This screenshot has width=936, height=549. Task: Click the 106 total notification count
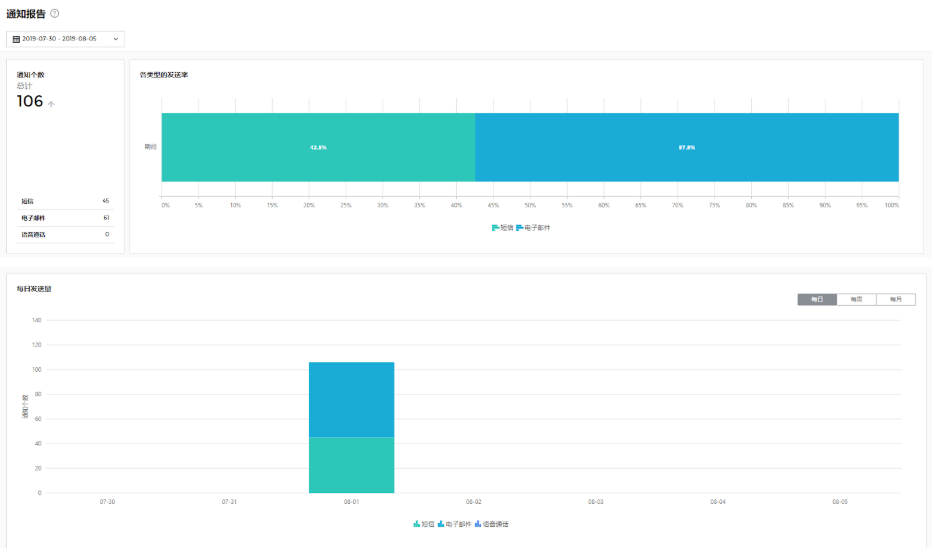tap(30, 101)
